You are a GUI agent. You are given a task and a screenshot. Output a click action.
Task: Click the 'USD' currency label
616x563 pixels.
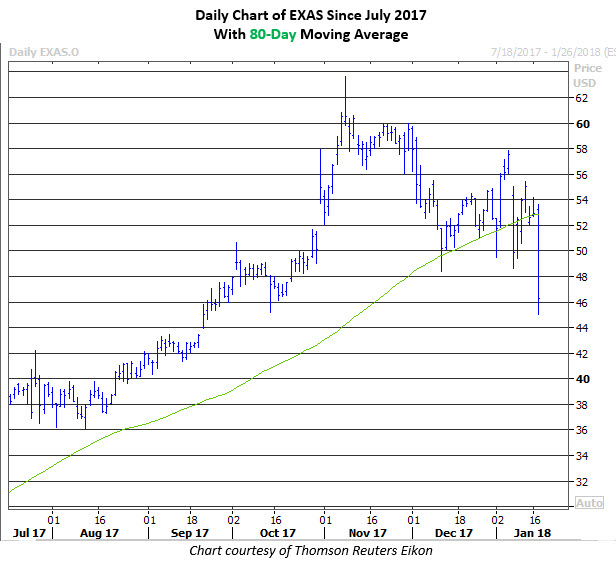pyautogui.click(x=585, y=83)
